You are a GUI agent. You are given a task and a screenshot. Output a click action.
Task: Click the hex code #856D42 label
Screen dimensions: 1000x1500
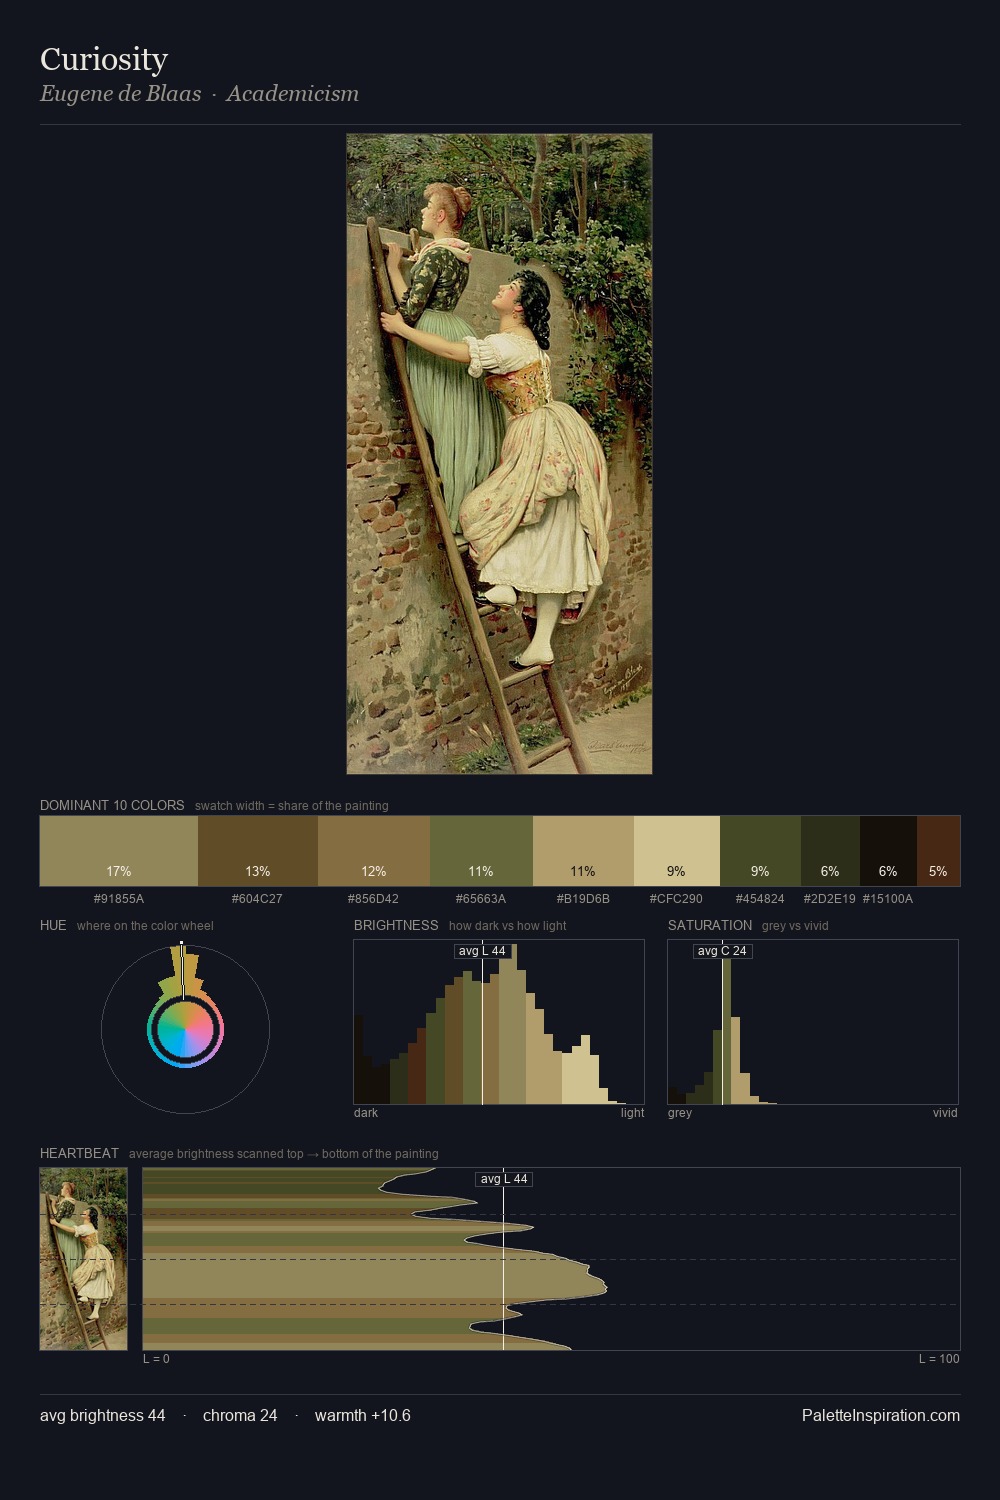(x=373, y=899)
